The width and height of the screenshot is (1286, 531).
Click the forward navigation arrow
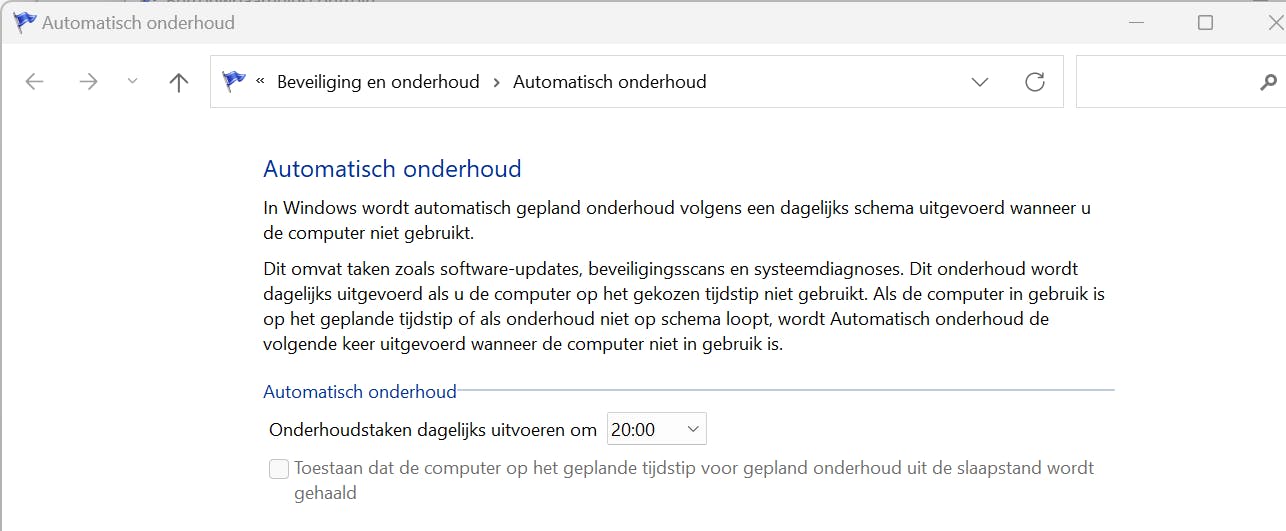89,82
